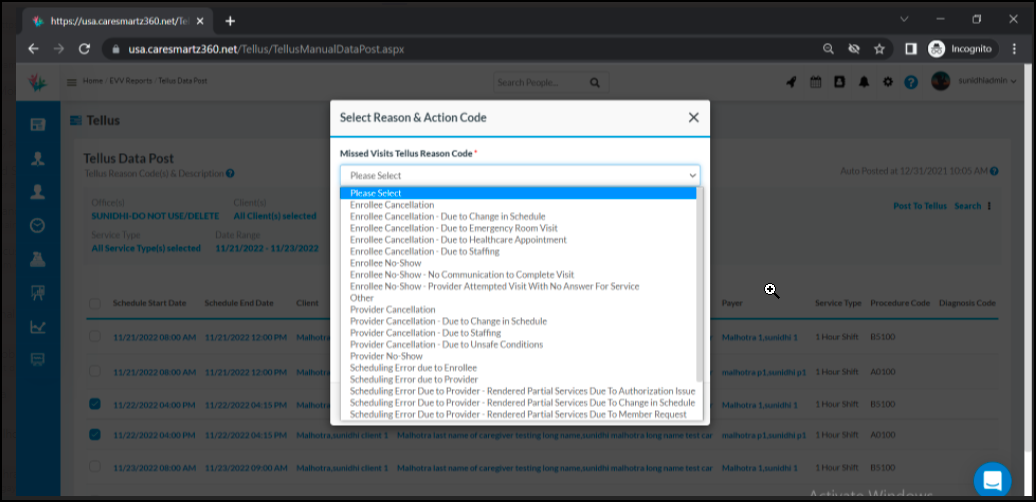Choose 'Enrollee Cancellation - Due to Staffing'
This screenshot has height=502, width=1036.
pyautogui.click(x=424, y=251)
